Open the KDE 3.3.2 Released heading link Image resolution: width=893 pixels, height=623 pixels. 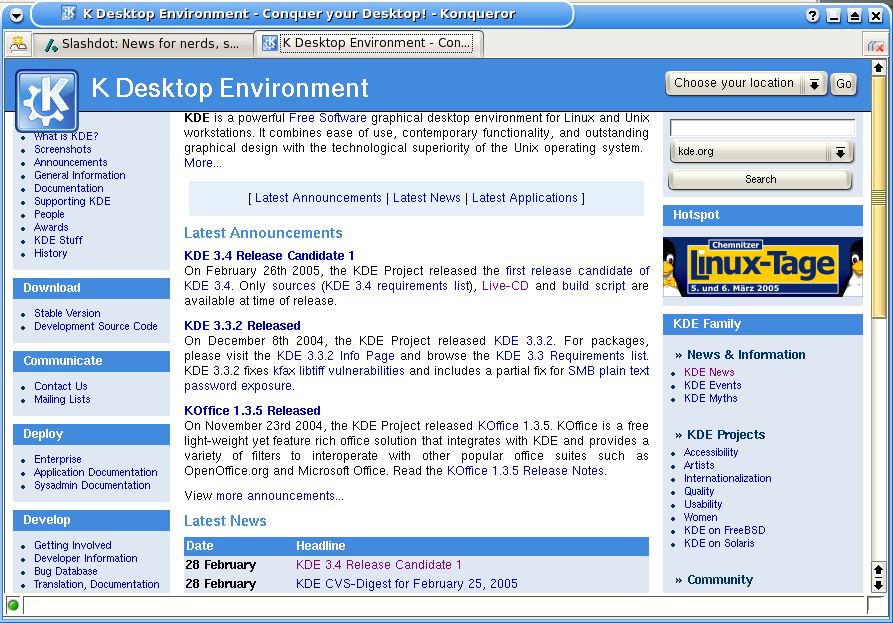[x=242, y=326]
